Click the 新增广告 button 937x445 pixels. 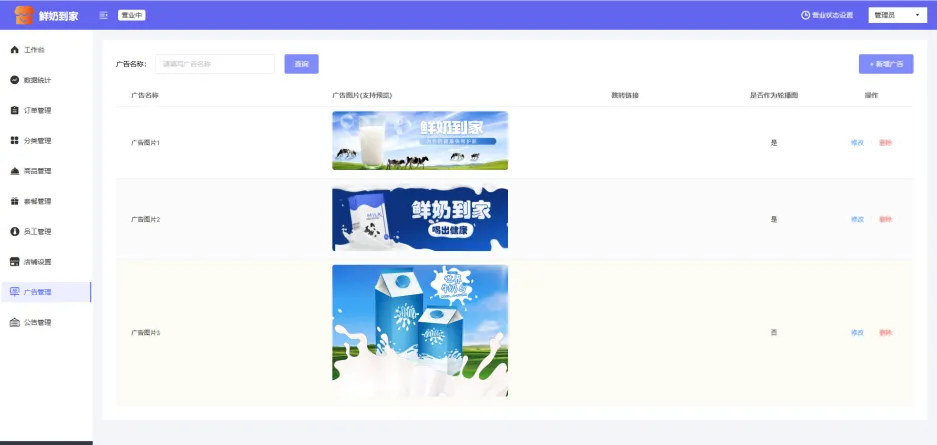pyautogui.click(x=885, y=64)
